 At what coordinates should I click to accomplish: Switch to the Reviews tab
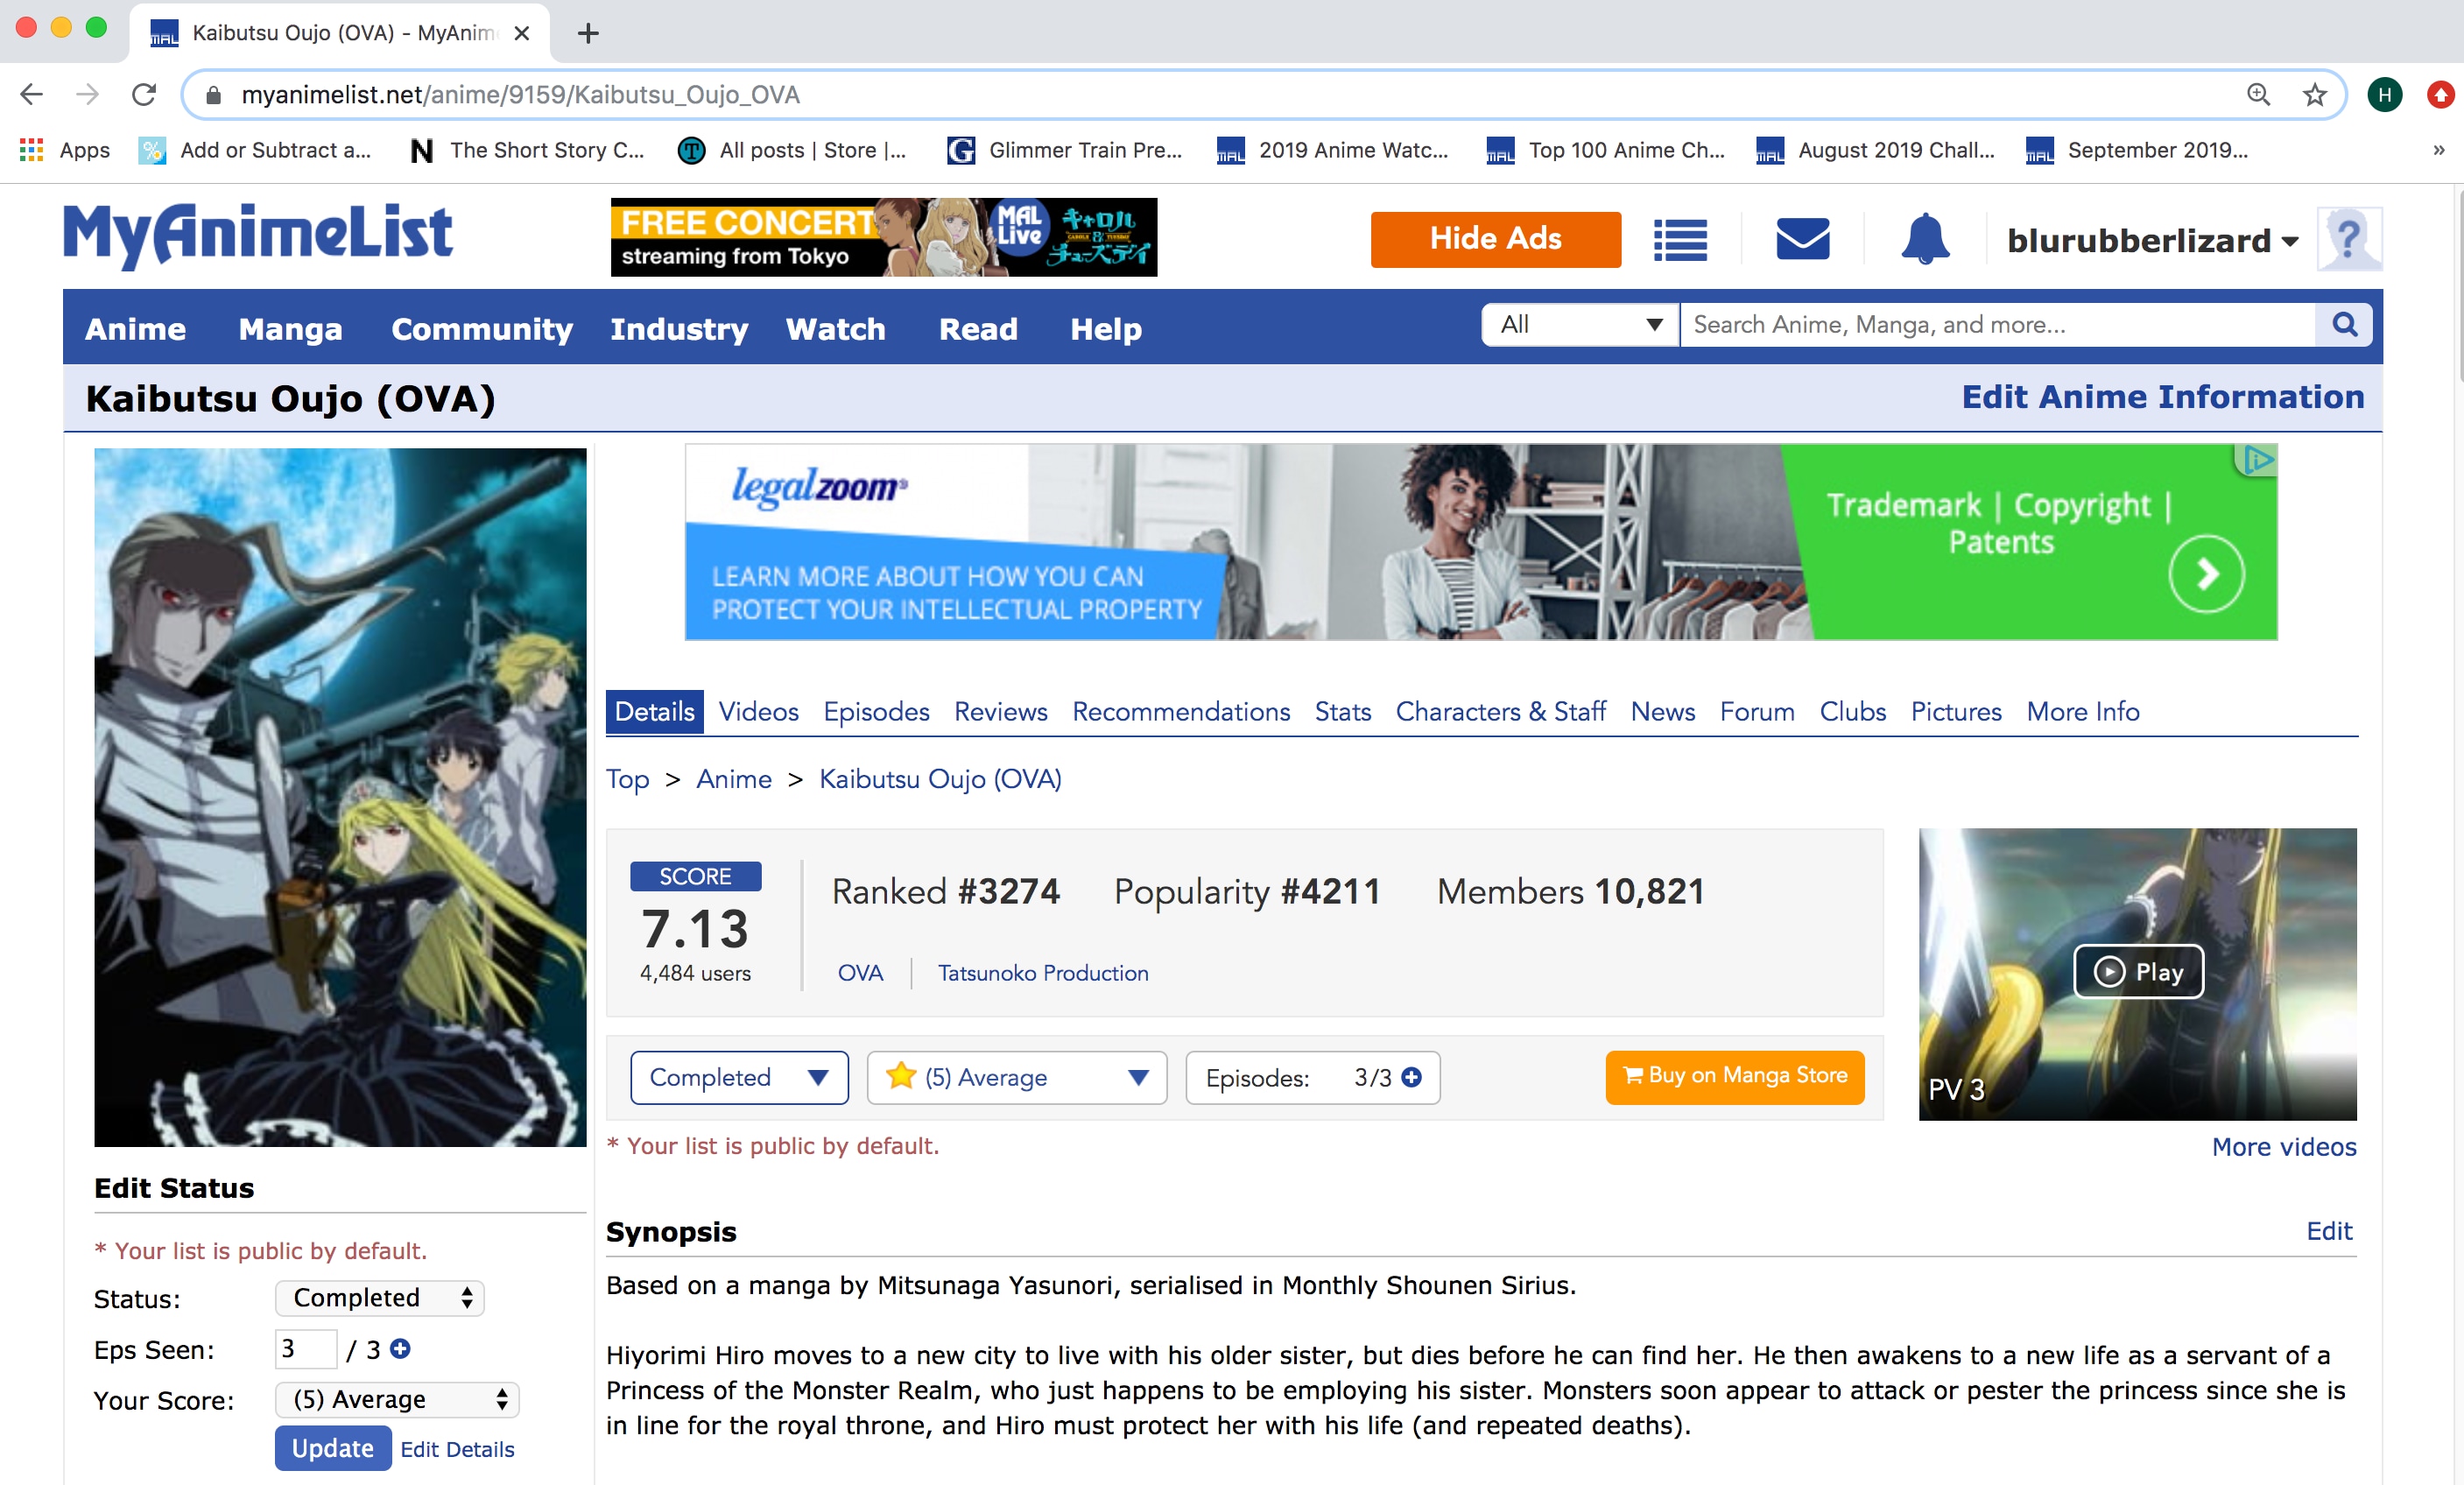click(1000, 711)
